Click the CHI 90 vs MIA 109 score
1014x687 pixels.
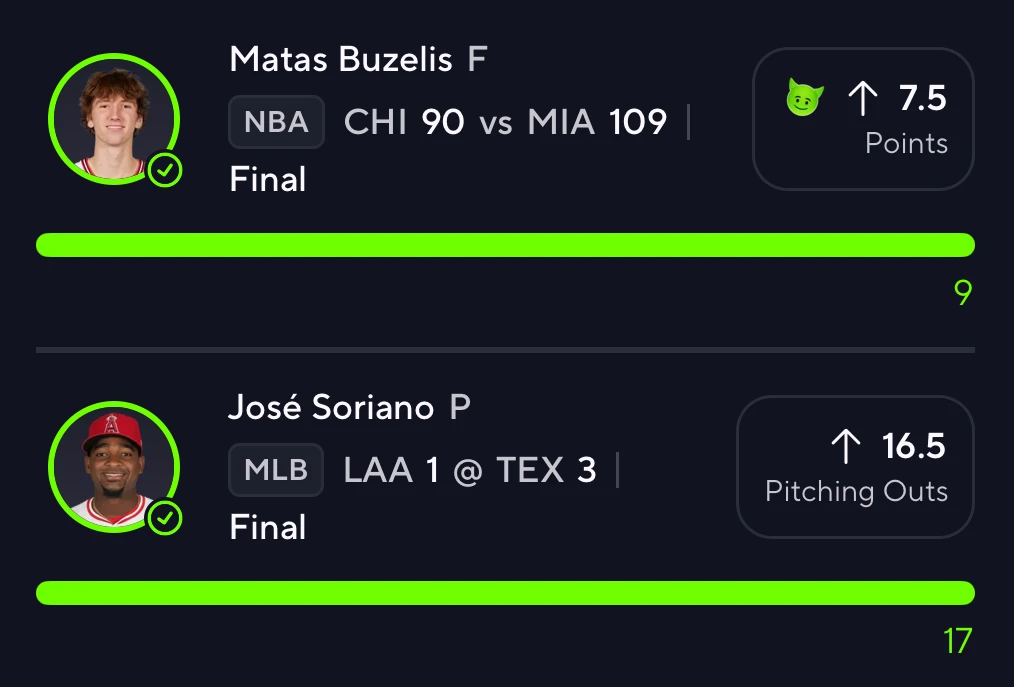pyautogui.click(x=505, y=122)
